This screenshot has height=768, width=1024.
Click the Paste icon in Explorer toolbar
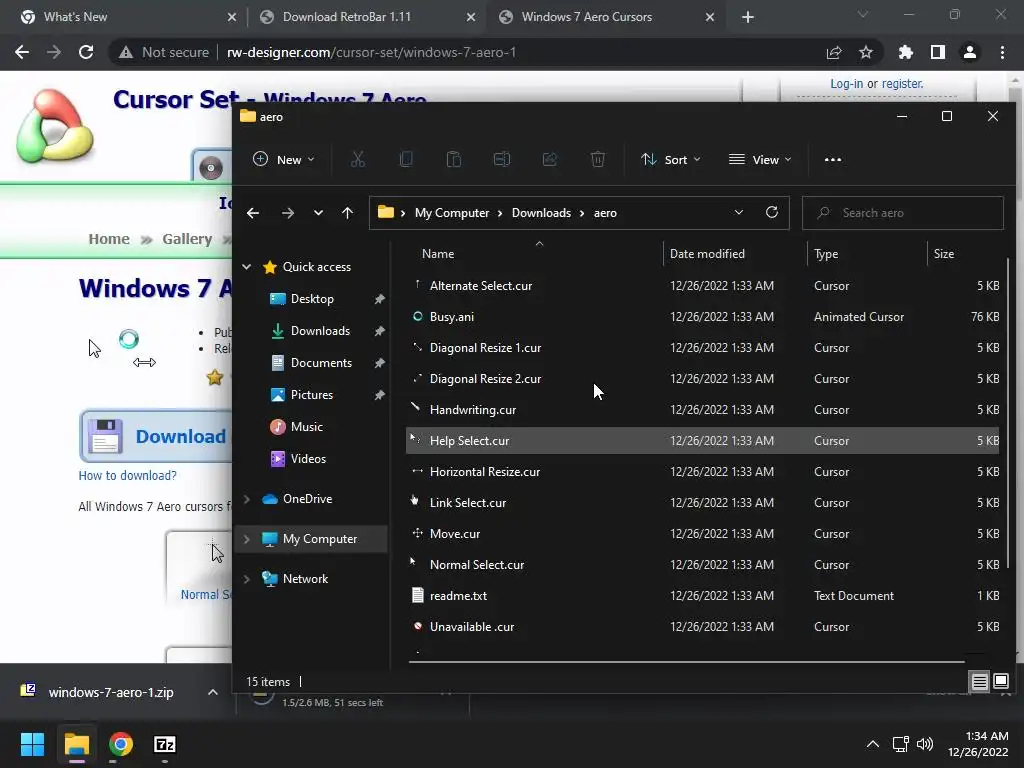coord(454,159)
